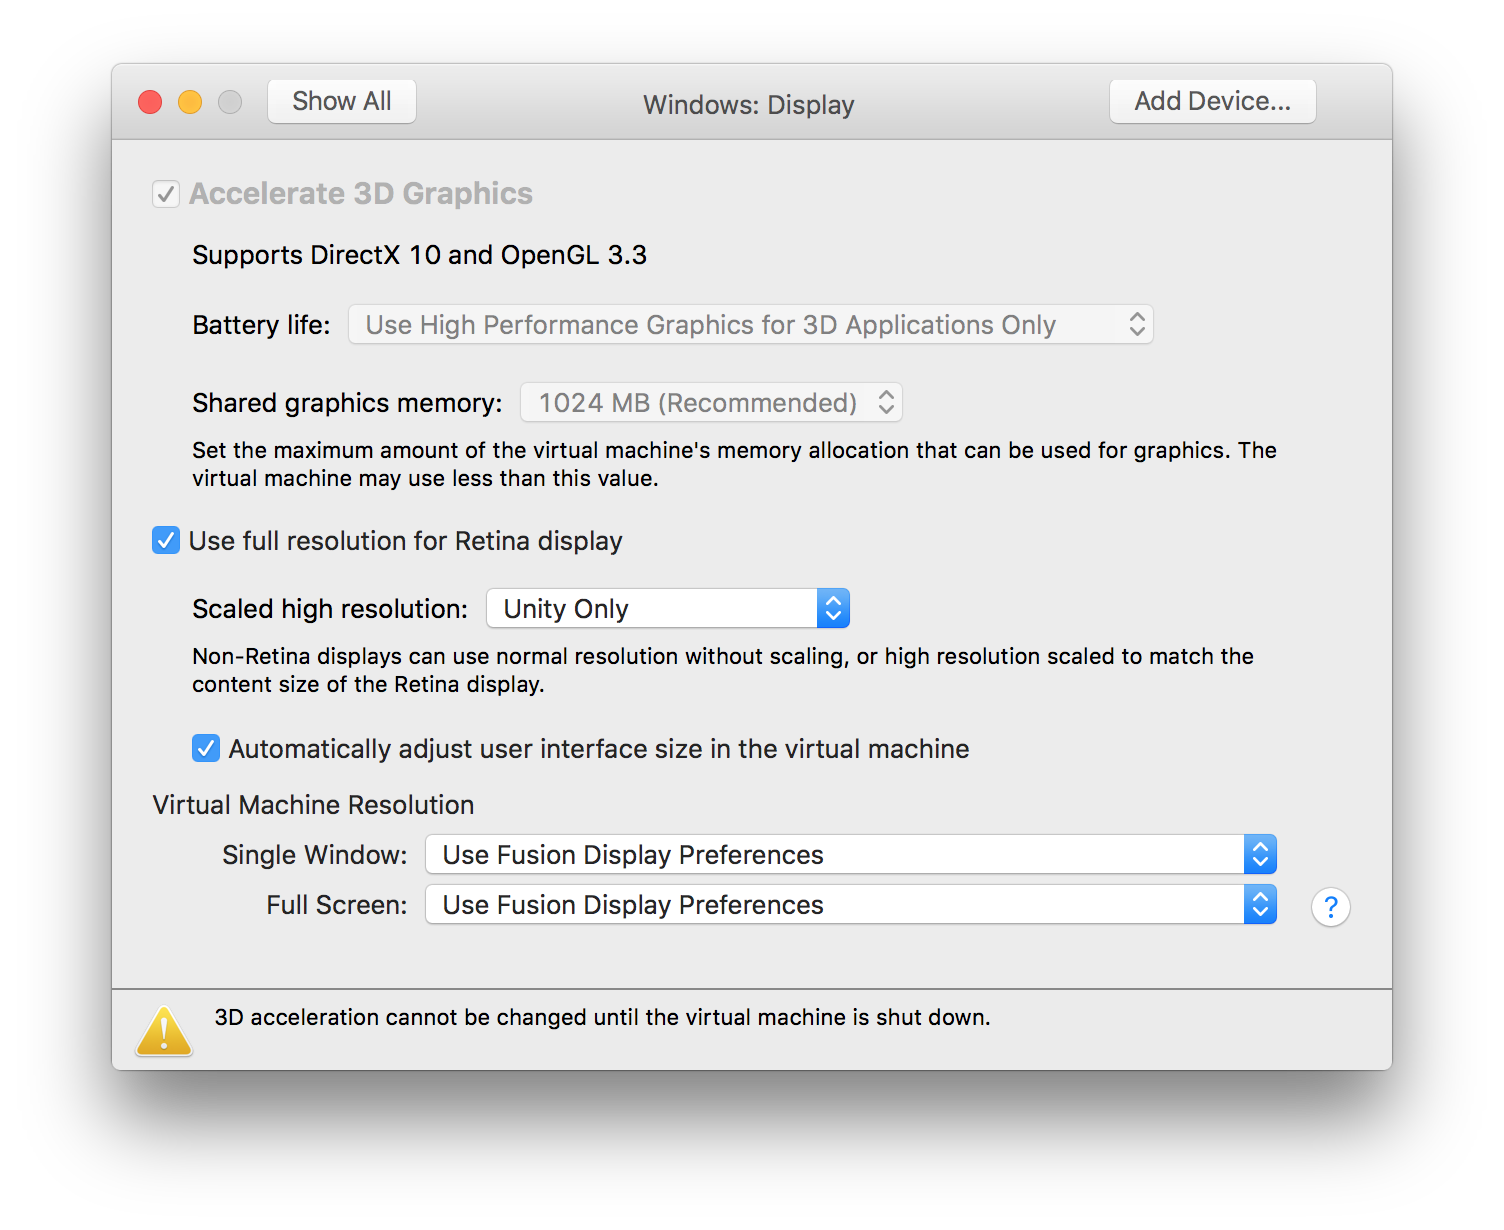
Task: Uncheck Use full resolution for Retina display
Action: (166, 540)
